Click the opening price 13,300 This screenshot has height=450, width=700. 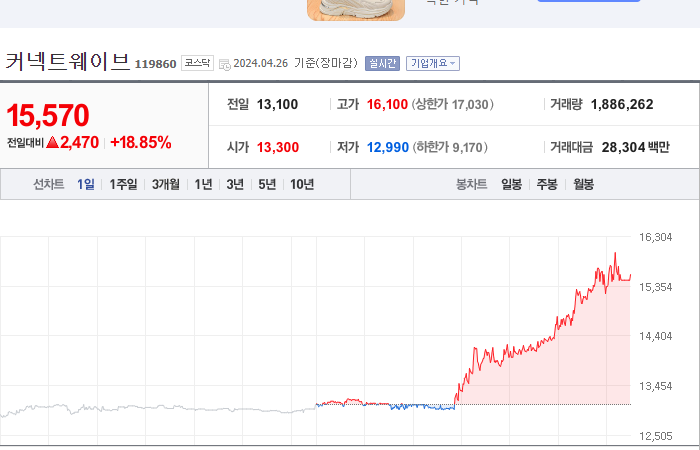point(278,147)
